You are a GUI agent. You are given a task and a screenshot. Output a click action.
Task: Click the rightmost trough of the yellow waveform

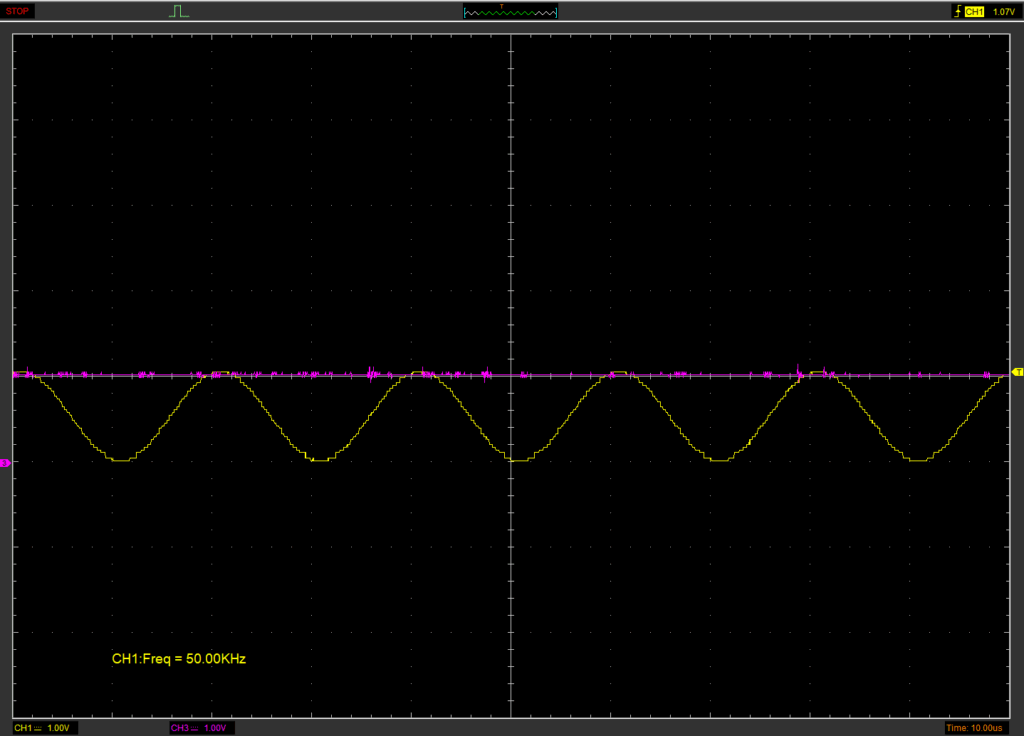tap(919, 459)
